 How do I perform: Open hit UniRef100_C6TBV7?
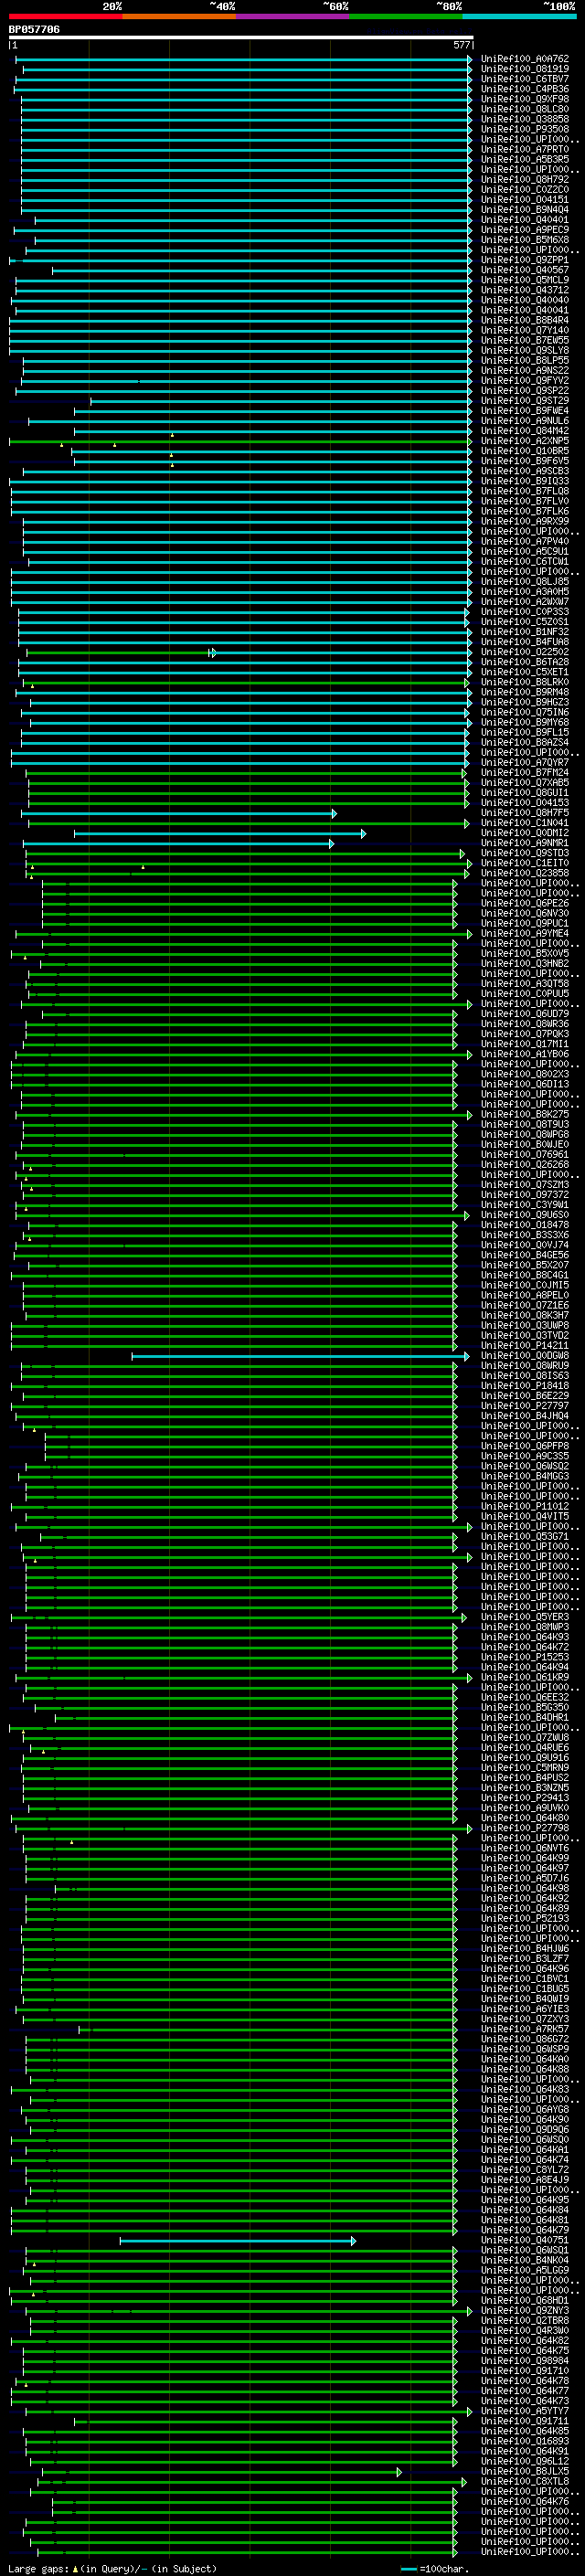coord(525,79)
